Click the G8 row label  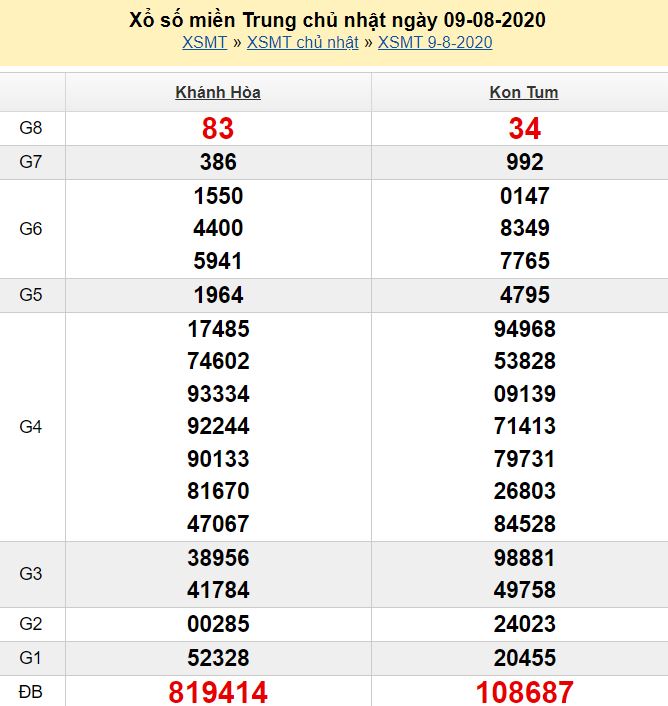(x=31, y=128)
